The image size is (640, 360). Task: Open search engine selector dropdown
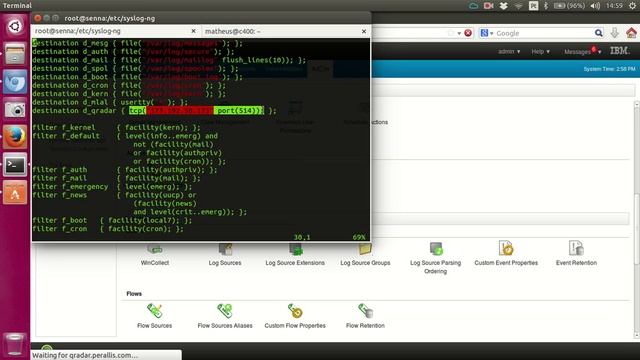click(x=487, y=33)
